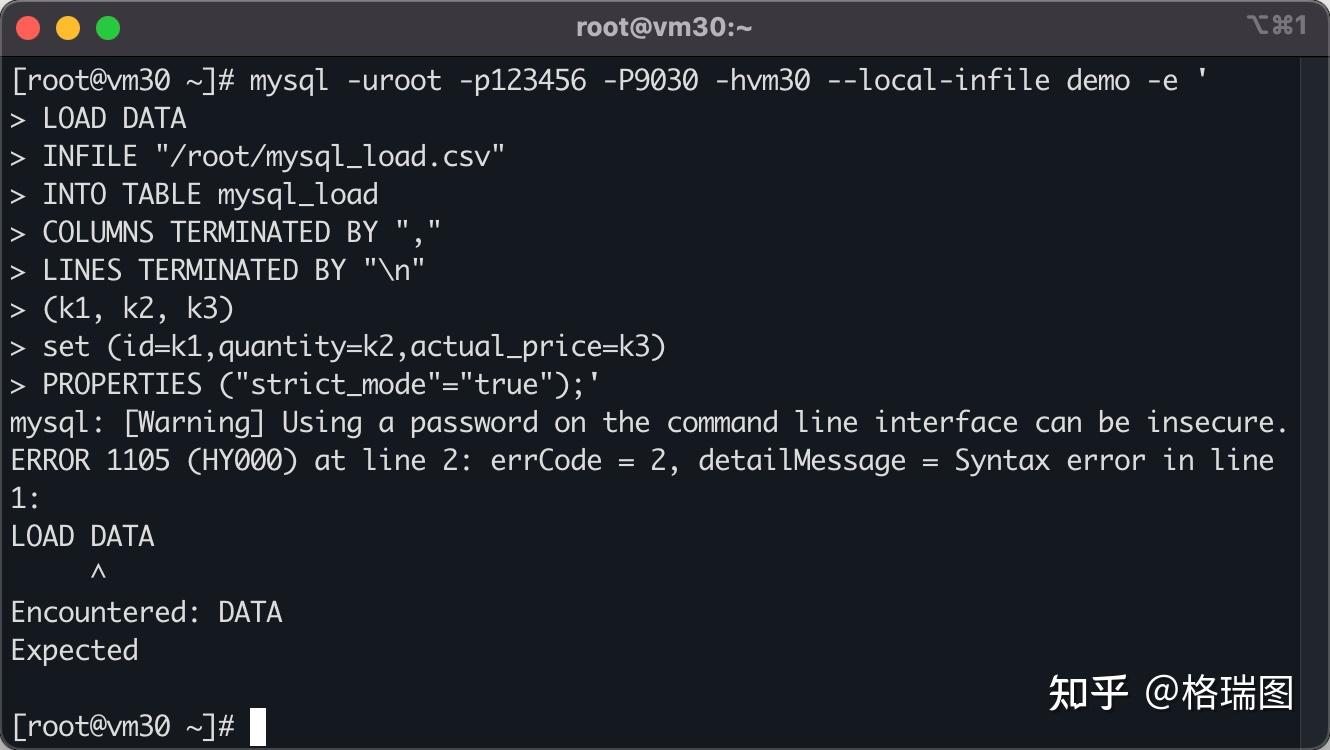Click the red close window button
This screenshot has width=1330, height=750.
[28, 28]
